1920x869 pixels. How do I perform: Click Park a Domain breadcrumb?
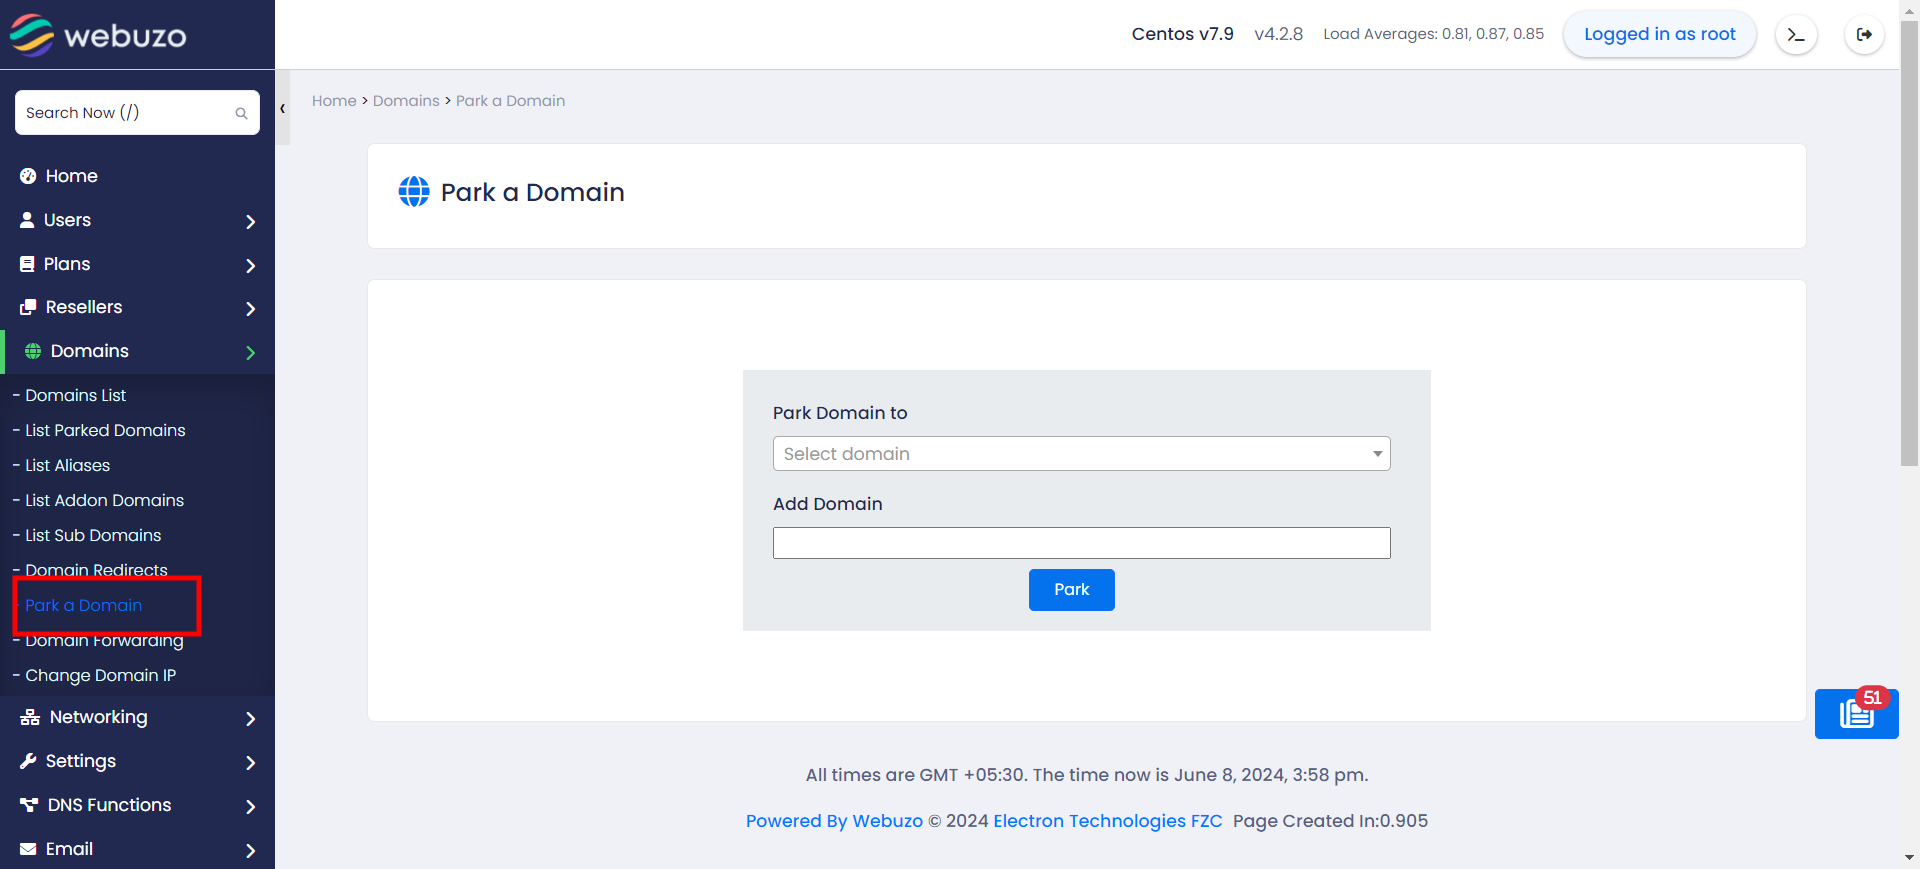pyautogui.click(x=510, y=101)
